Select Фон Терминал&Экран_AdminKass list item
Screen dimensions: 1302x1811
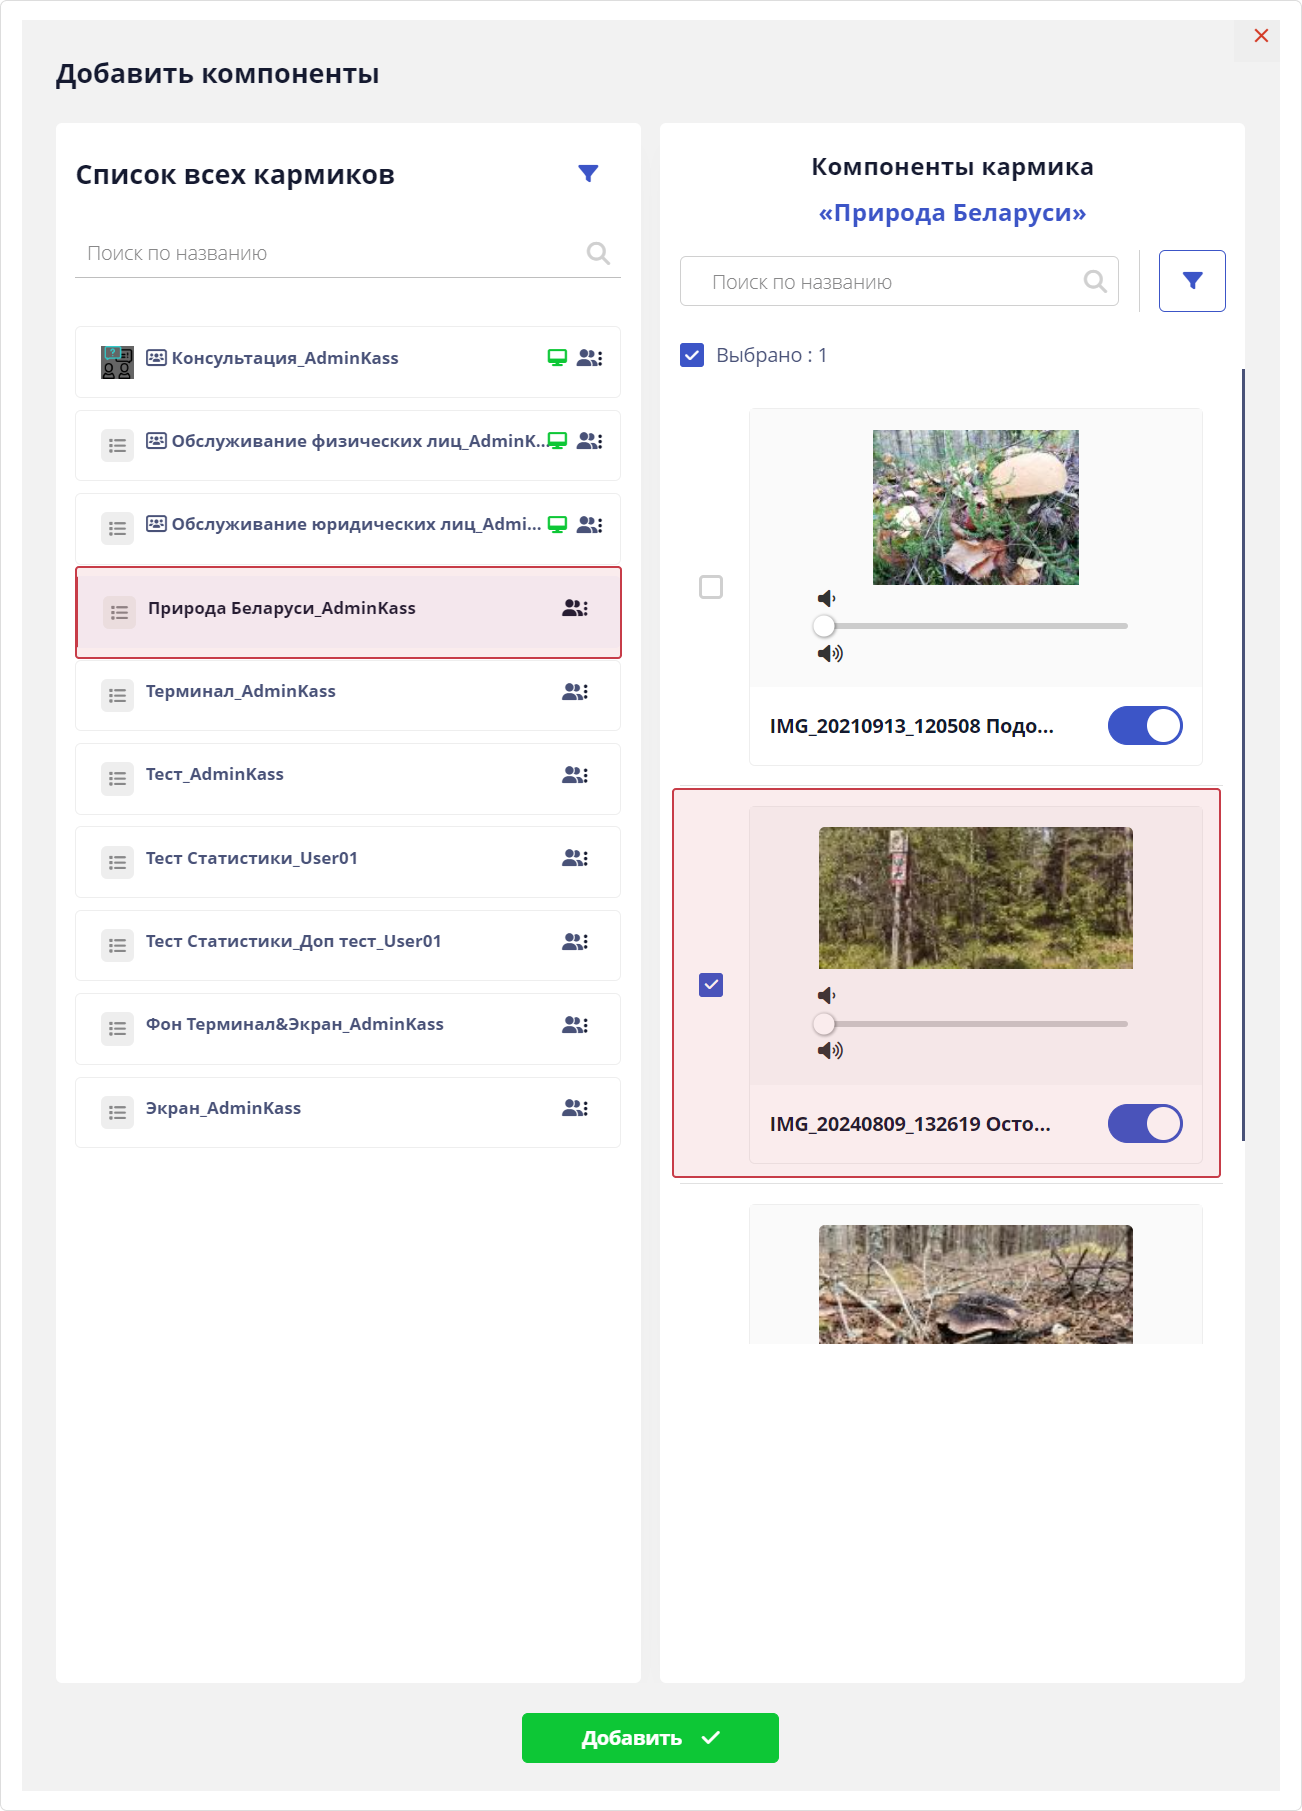(x=295, y=1025)
